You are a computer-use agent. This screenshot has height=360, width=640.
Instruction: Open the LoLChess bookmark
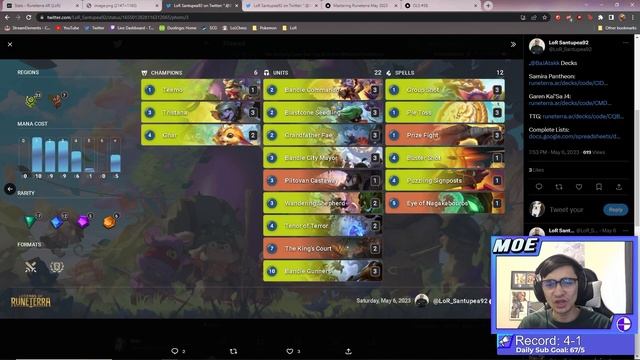[x=235, y=28]
